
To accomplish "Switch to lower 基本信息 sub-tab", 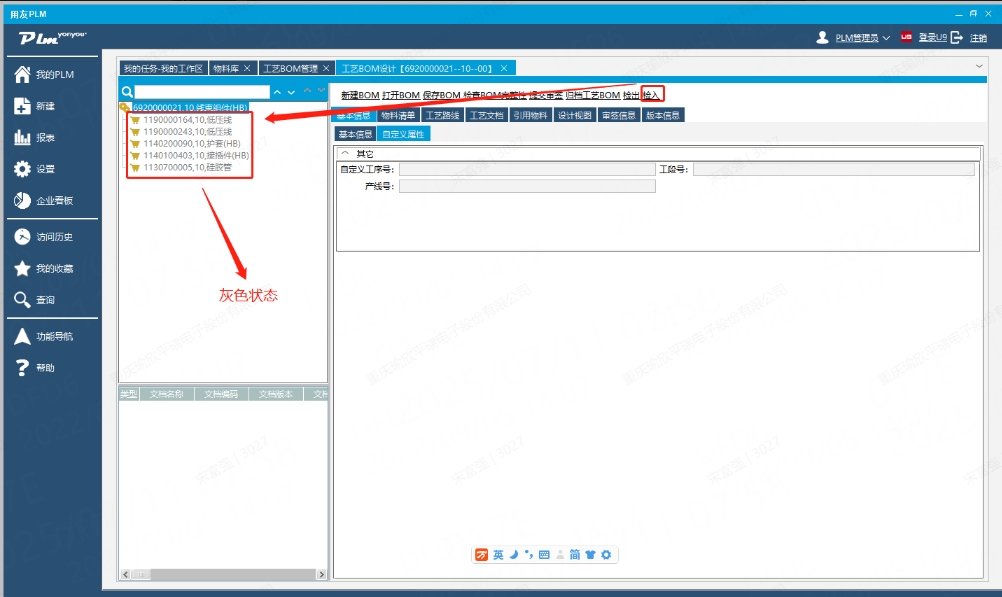I will 355,134.
